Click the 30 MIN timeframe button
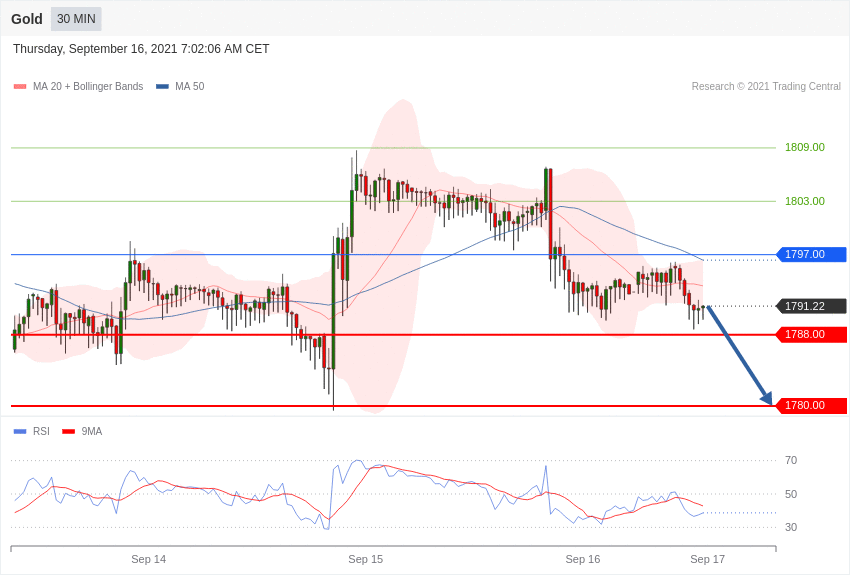This screenshot has height=576, width=850. [x=76, y=19]
